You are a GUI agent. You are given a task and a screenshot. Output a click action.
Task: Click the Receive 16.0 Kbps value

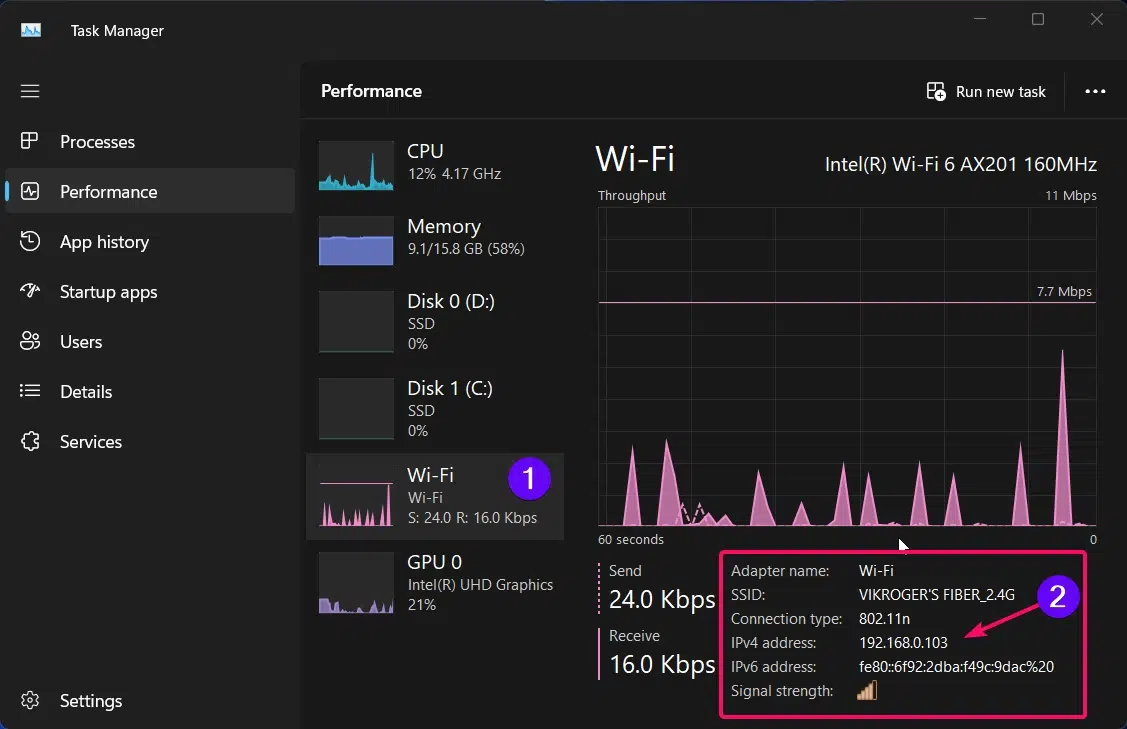click(662, 664)
